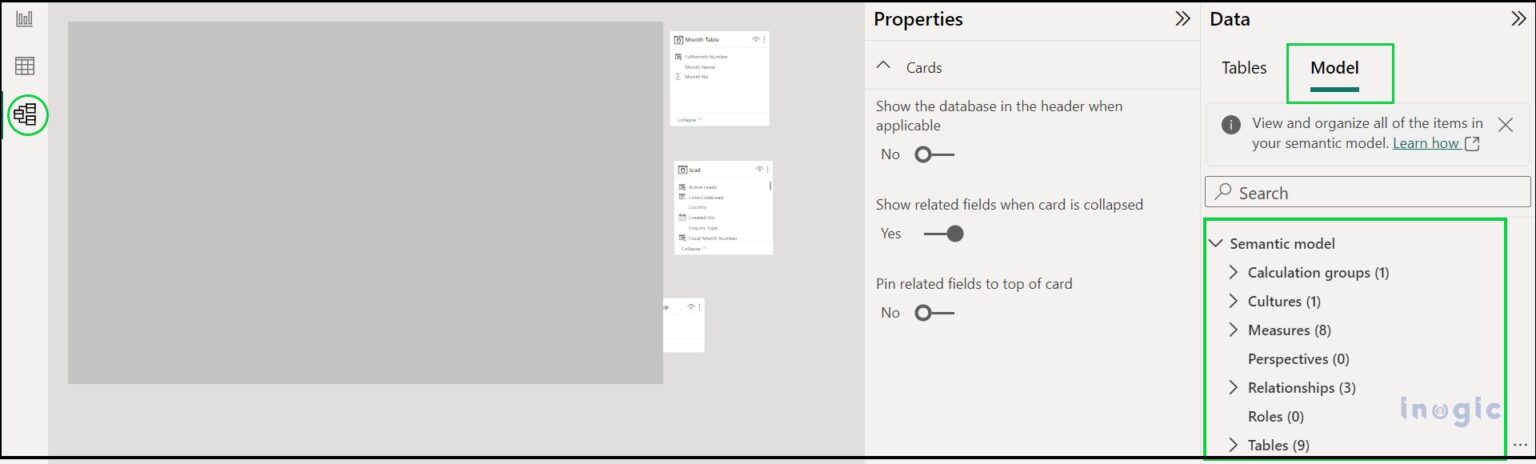Open Report view from left sidebar
This screenshot has height=464, width=1536.
(24, 20)
